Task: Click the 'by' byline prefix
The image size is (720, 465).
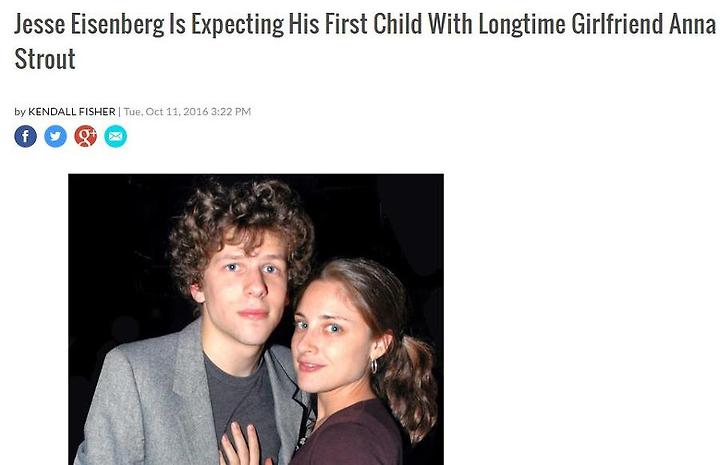Action: (20, 112)
